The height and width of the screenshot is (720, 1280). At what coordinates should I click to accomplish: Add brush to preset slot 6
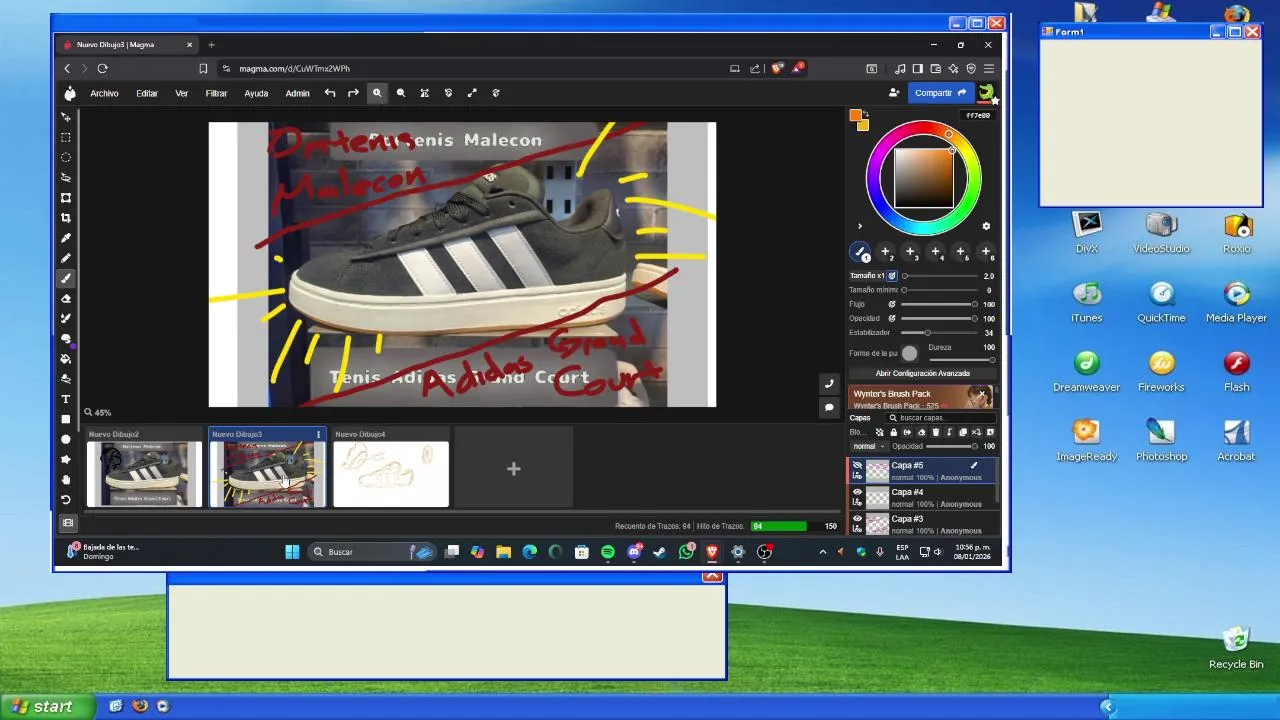pyautogui.click(x=986, y=252)
